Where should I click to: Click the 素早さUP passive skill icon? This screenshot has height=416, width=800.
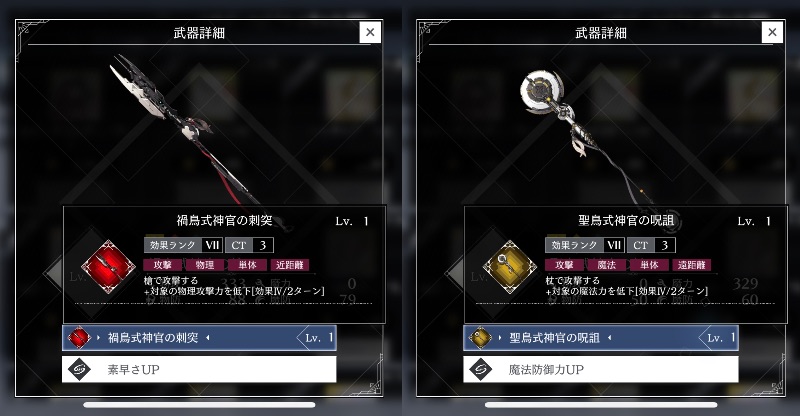pyautogui.click(x=79, y=369)
